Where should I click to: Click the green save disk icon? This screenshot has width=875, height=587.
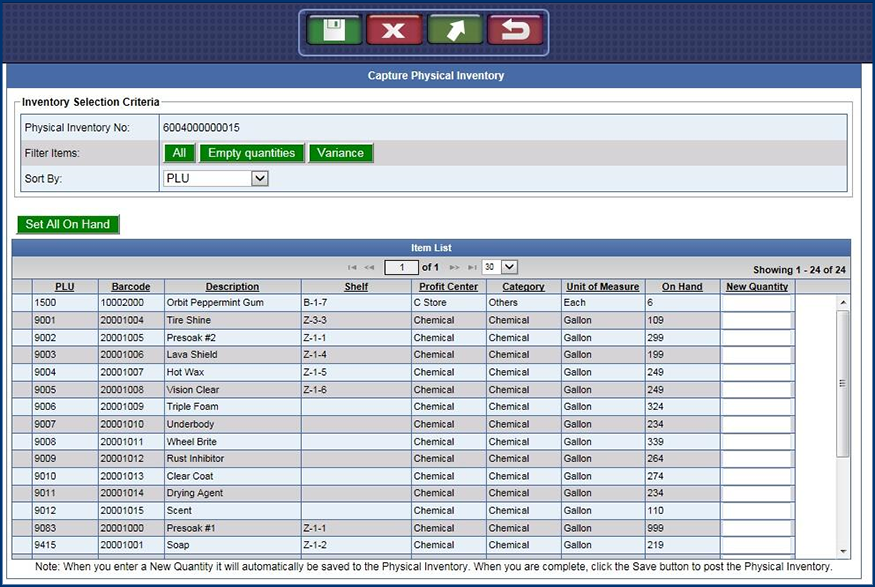coord(334,30)
